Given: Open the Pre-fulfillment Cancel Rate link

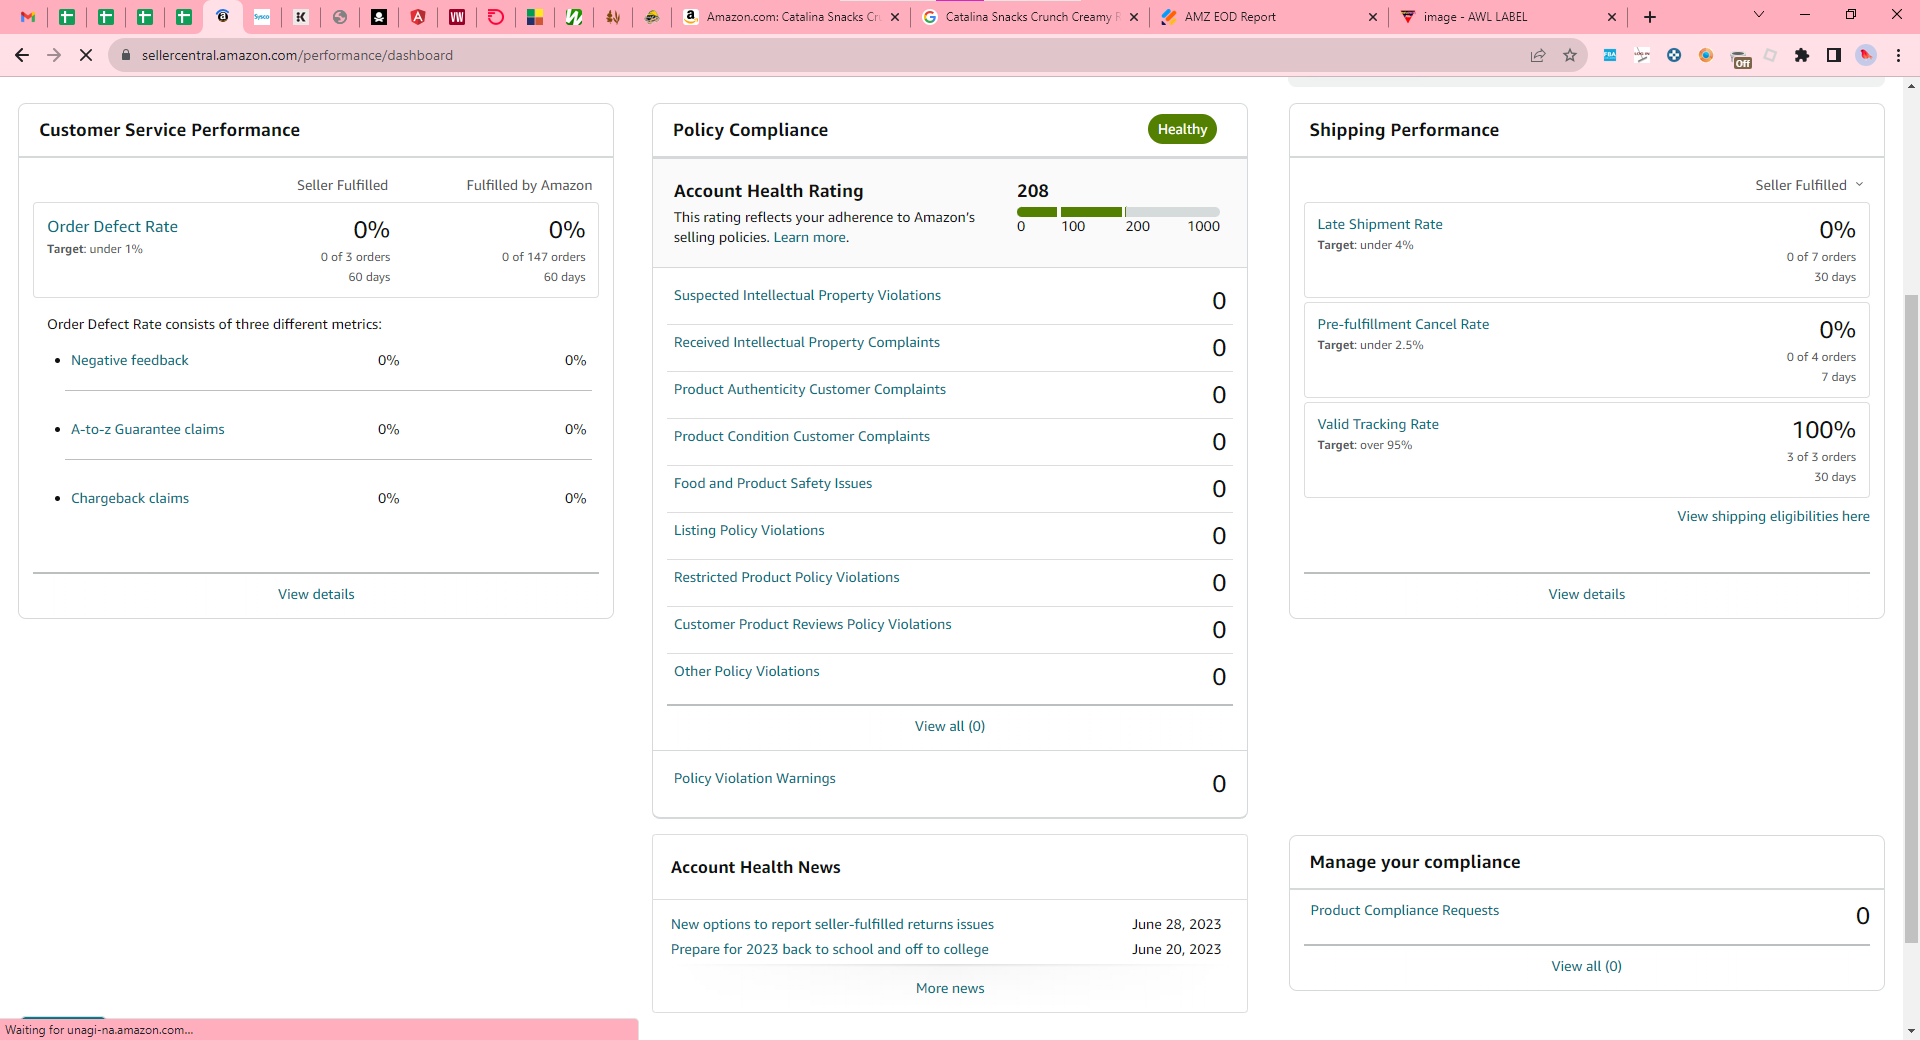Looking at the screenshot, I should point(1403,324).
